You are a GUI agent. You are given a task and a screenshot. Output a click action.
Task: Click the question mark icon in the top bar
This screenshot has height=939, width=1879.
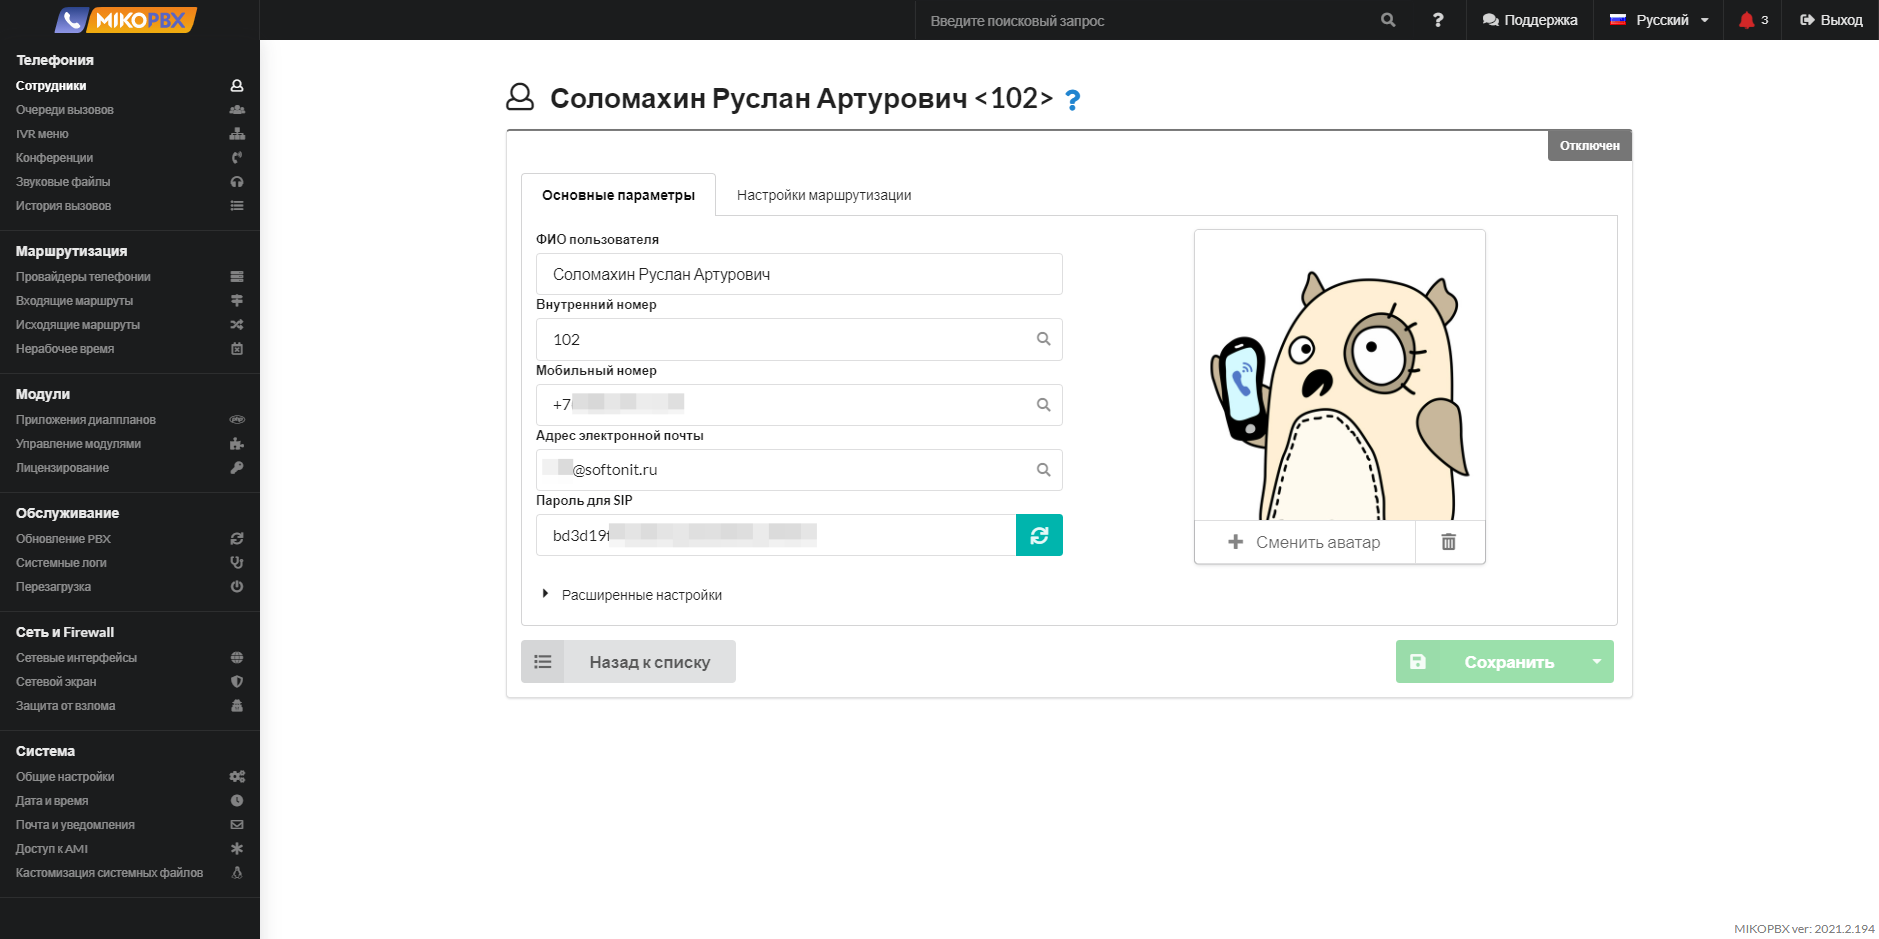pos(1438,20)
